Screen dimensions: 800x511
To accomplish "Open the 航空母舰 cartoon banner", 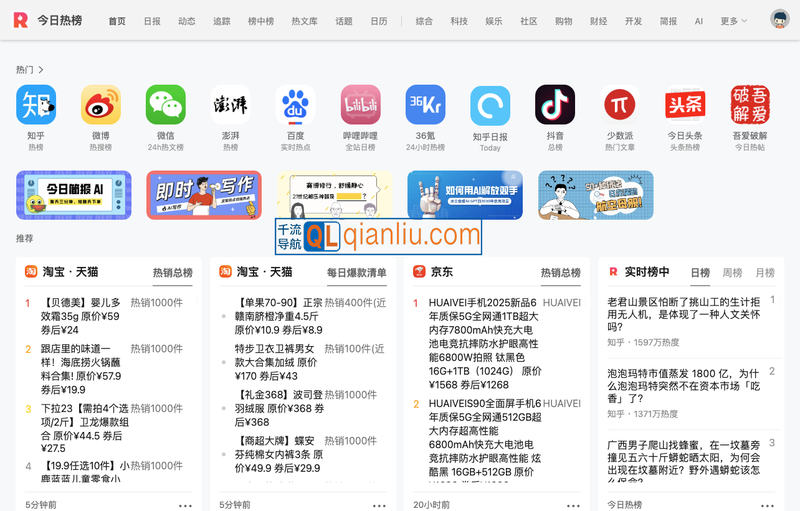I will click(595, 195).
